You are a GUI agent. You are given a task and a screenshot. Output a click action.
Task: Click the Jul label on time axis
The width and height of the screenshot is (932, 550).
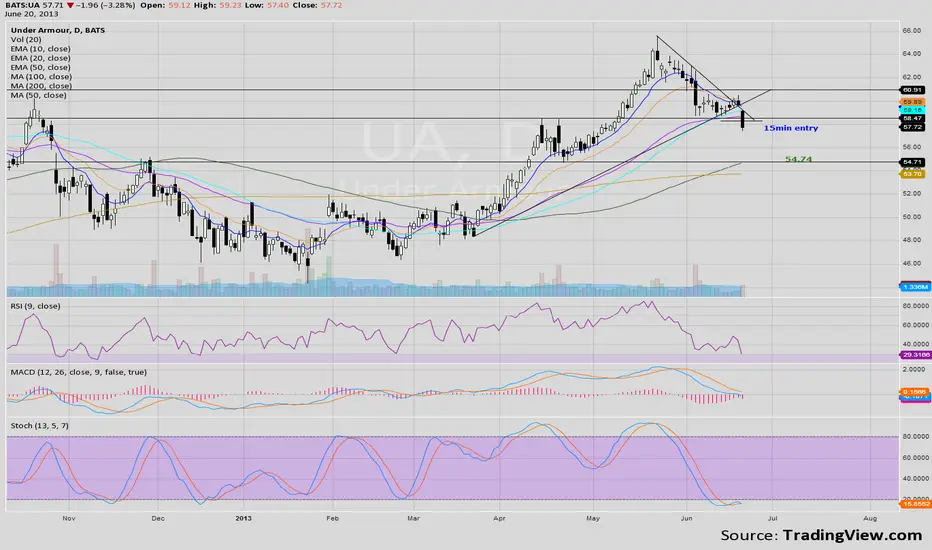click(772, 518)
